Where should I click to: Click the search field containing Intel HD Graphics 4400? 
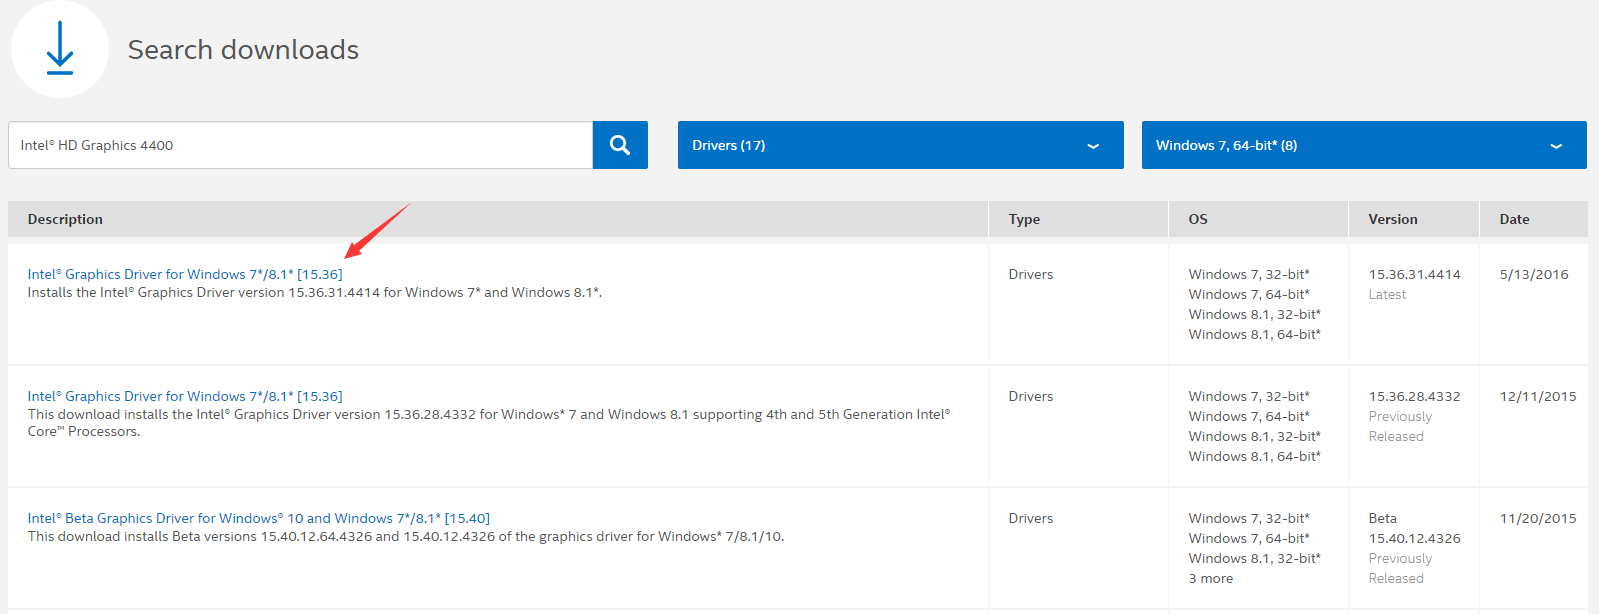(x=300, y=145)
